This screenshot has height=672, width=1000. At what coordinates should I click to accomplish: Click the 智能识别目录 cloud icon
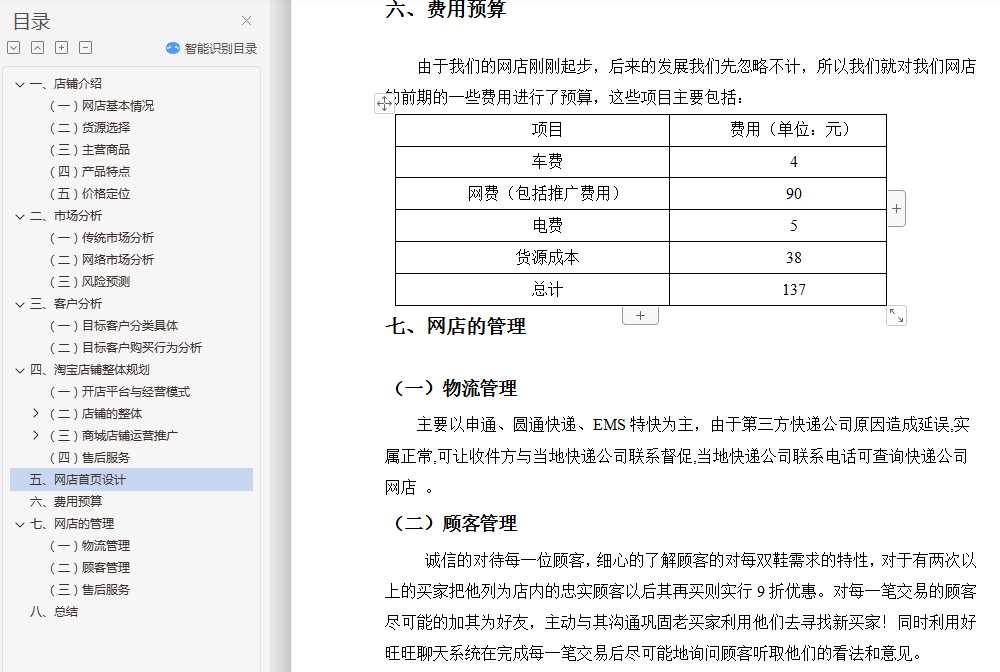point(173,48)
